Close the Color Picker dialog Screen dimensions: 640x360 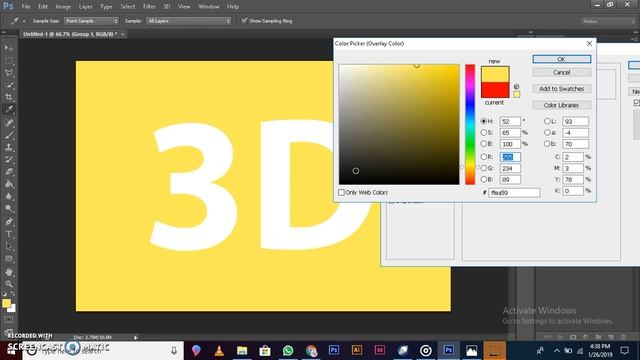click(x=589, y=43)
